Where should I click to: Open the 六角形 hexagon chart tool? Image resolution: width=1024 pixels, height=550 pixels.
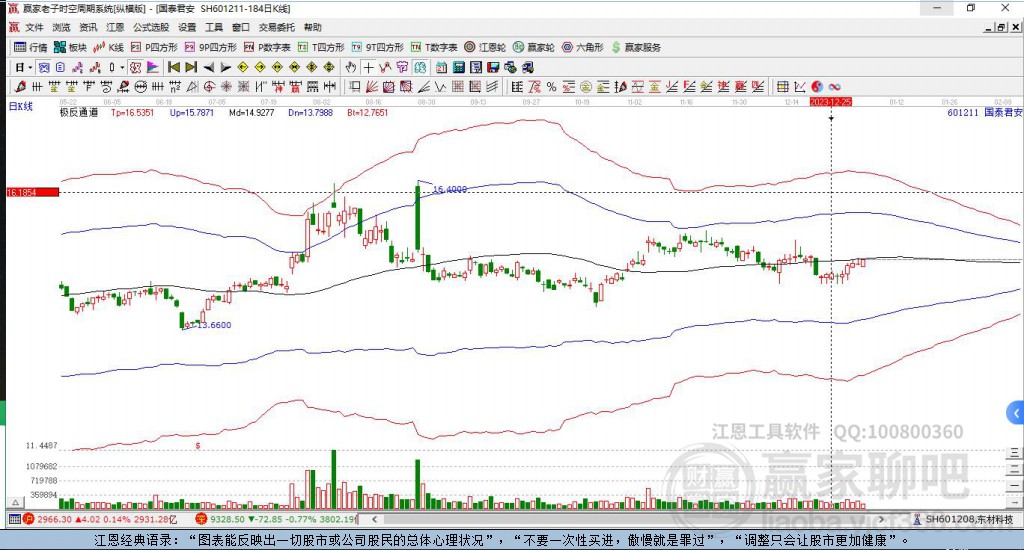click(583, 47)
